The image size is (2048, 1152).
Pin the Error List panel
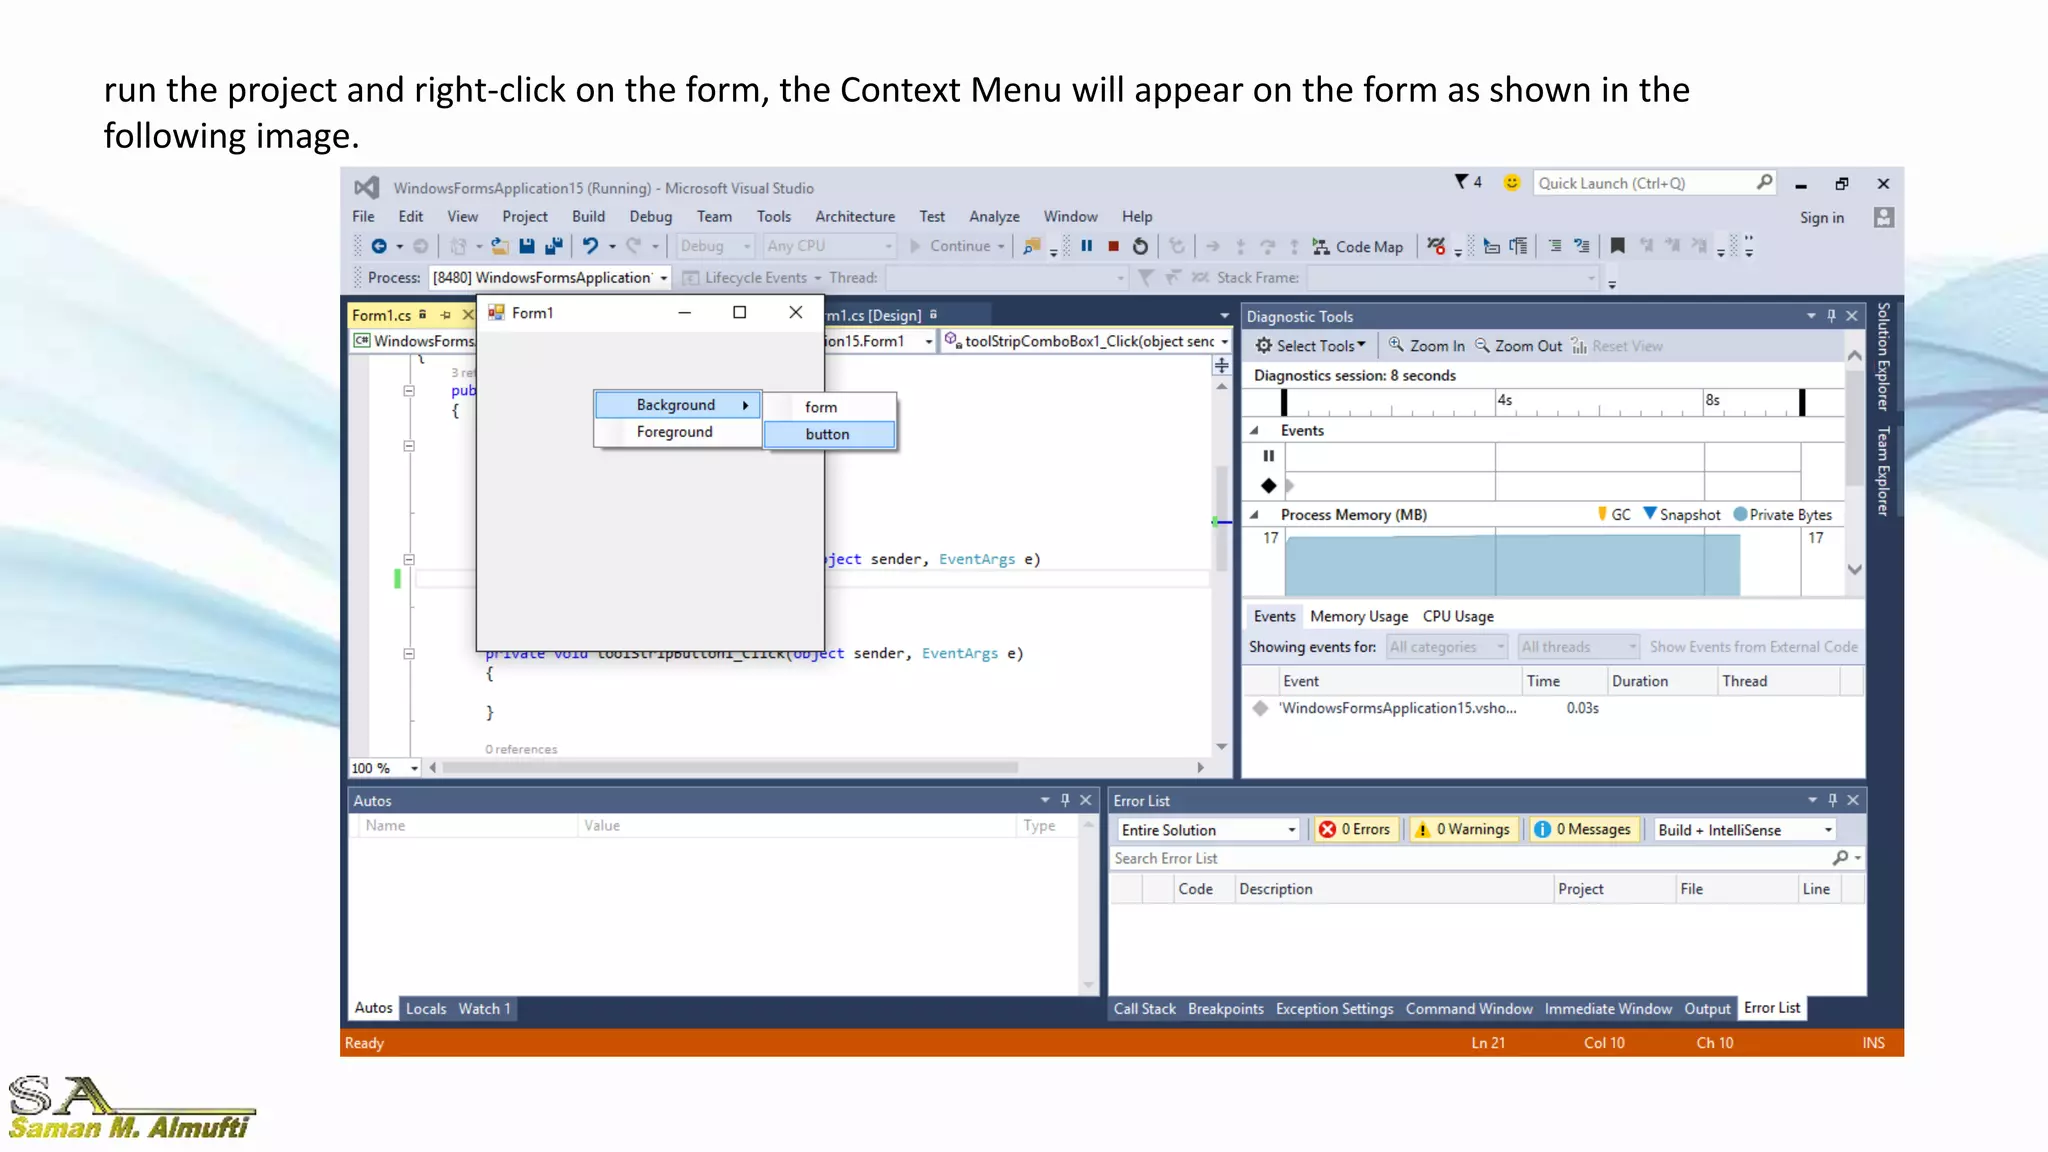point(1833,800)
